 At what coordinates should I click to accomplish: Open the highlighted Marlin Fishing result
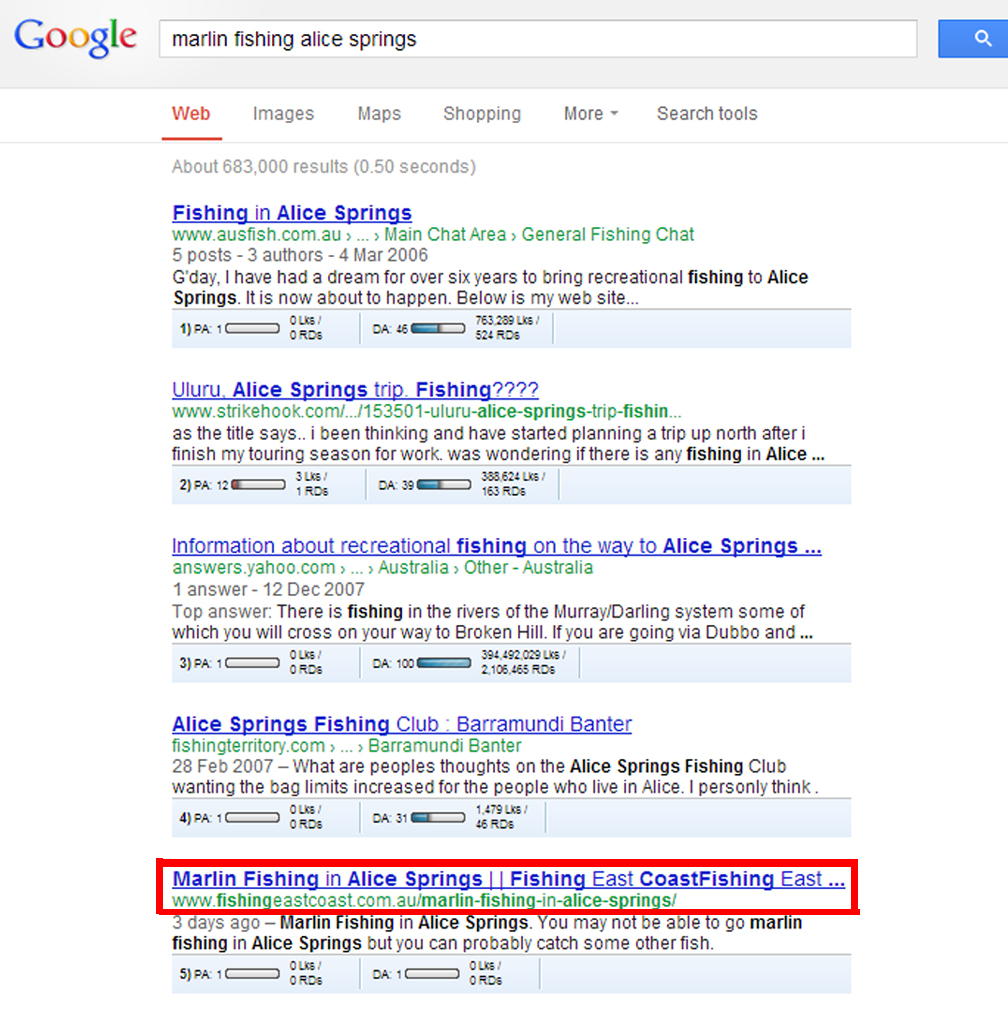[x=508, y=879]
